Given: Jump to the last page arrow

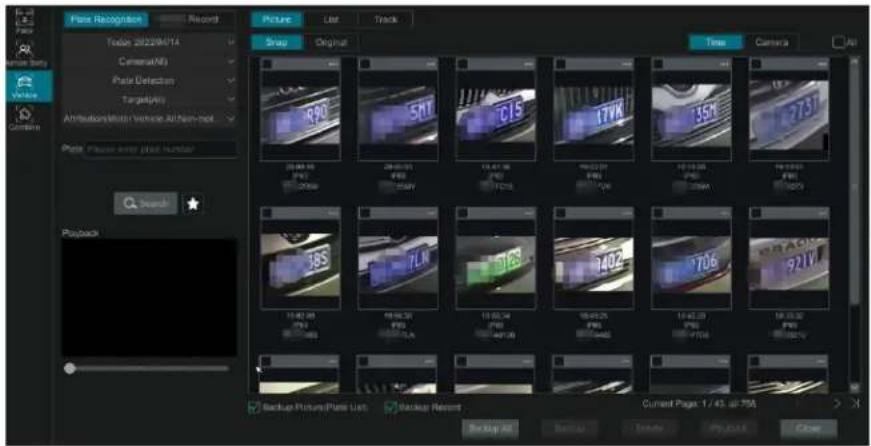Looking at the screenshot, I should point(854,404).
